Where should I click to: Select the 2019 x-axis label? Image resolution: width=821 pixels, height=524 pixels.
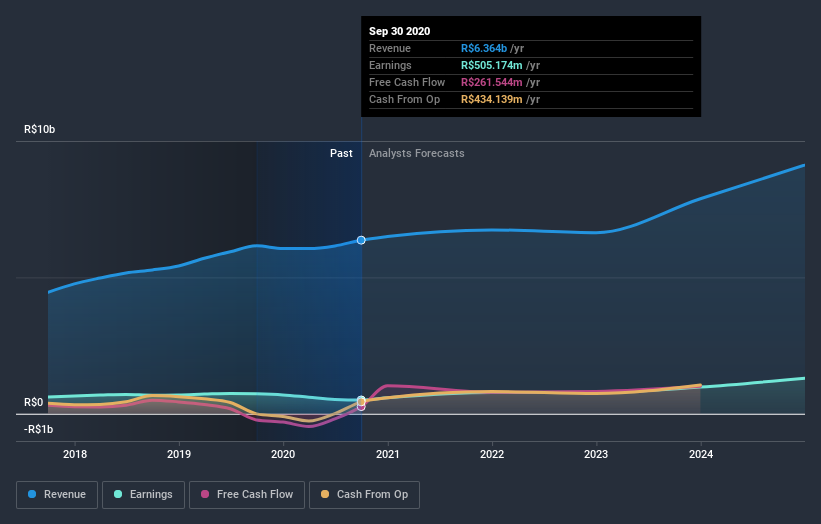(179, 454)
